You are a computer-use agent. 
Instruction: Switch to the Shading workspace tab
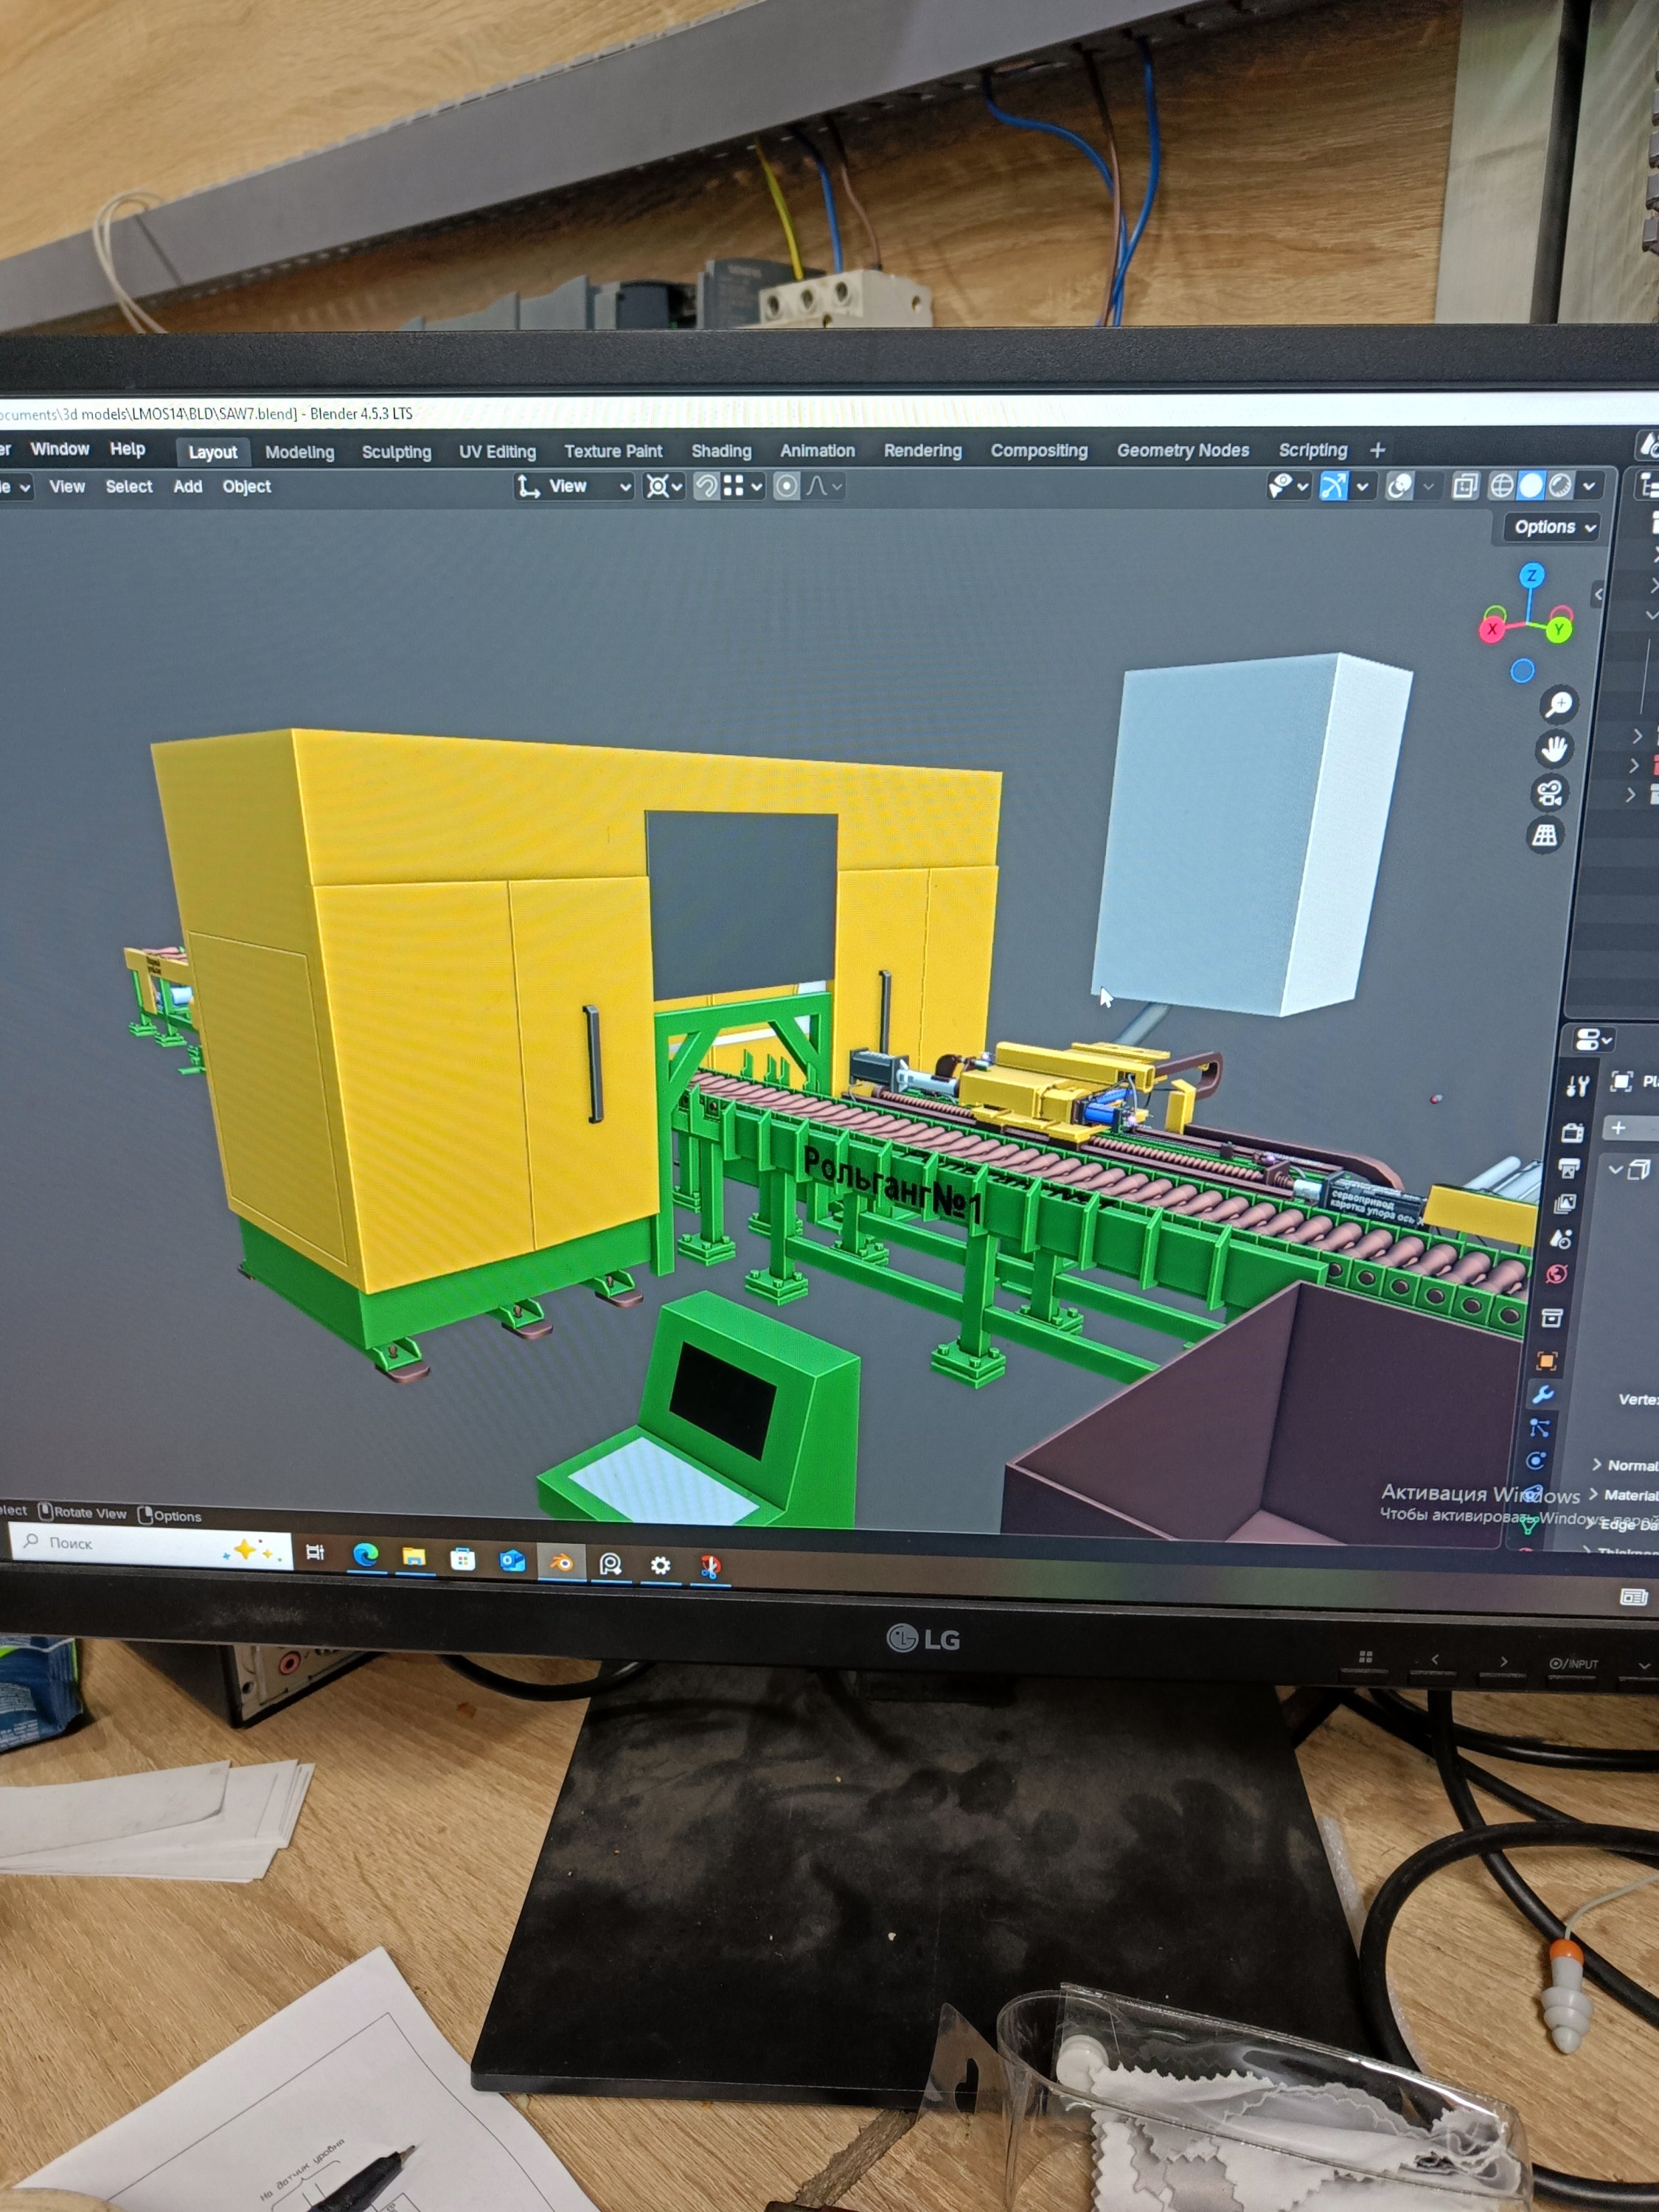click(721, 451)
